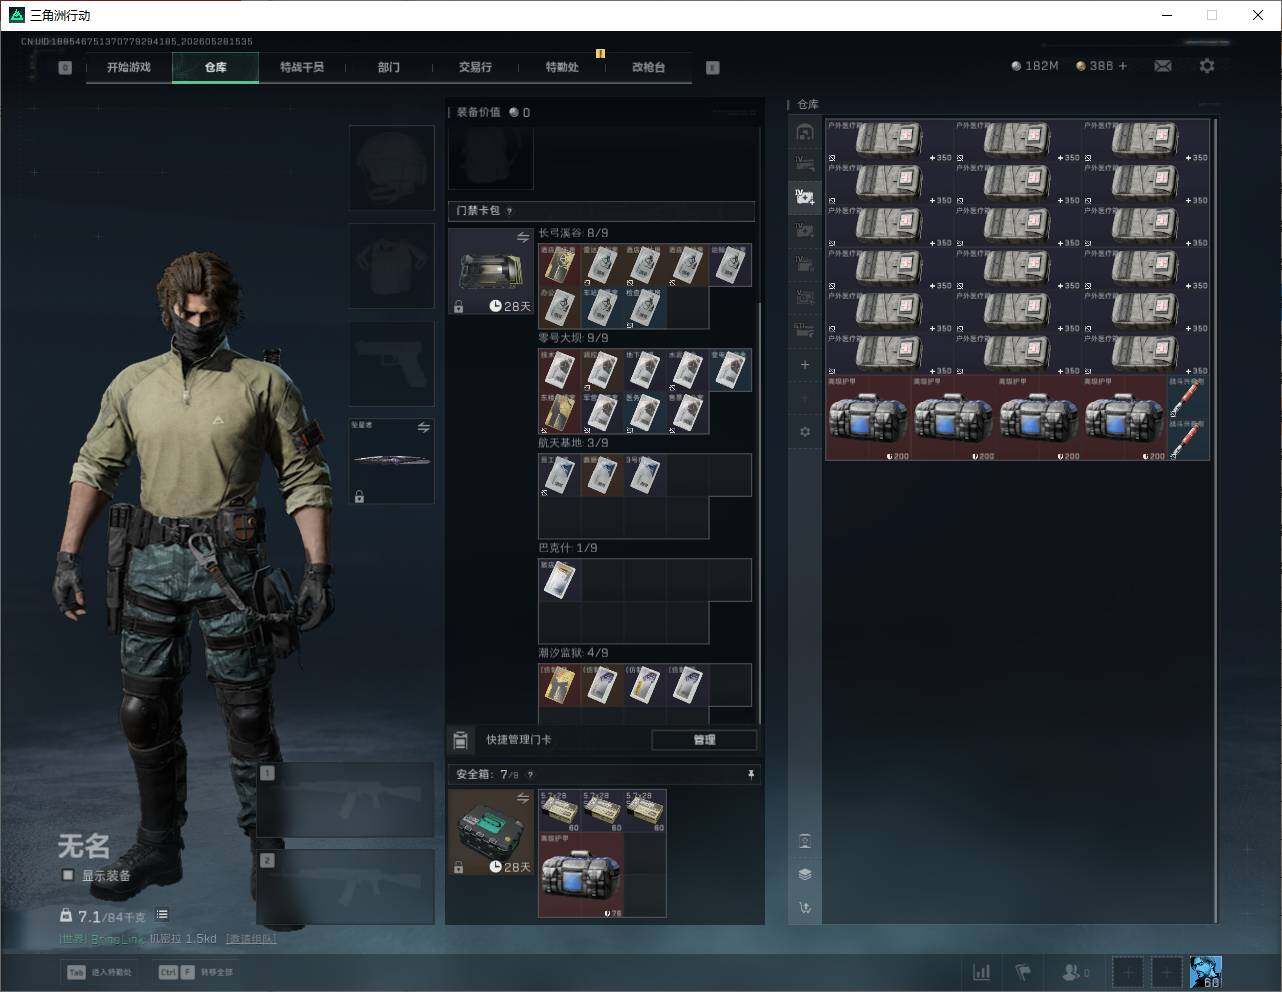The height and width of the screenshot is (992, 1282).
Task: Click the flag icon in the bottom bar
Action: point(1023,972)
